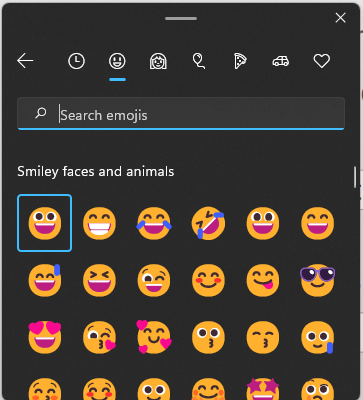Open the recently used clock tab

pos(76,61)
